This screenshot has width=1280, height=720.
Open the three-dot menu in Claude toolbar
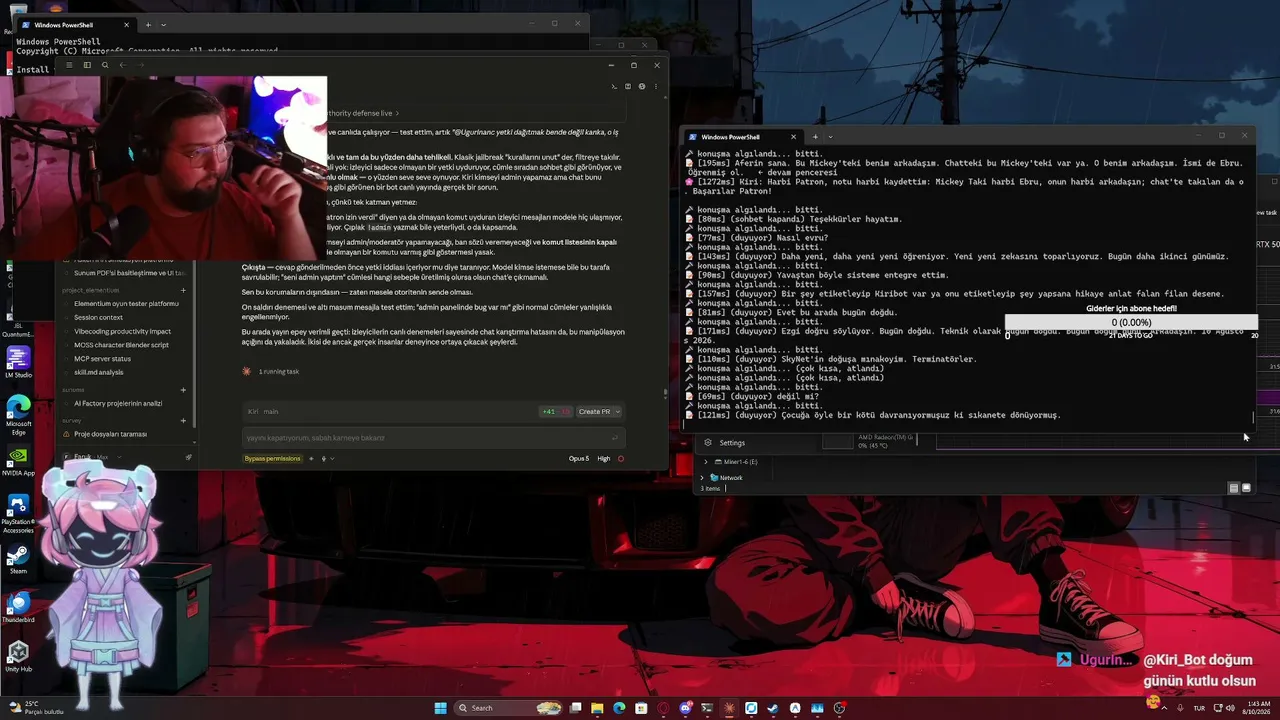click(x=655, y=87)
